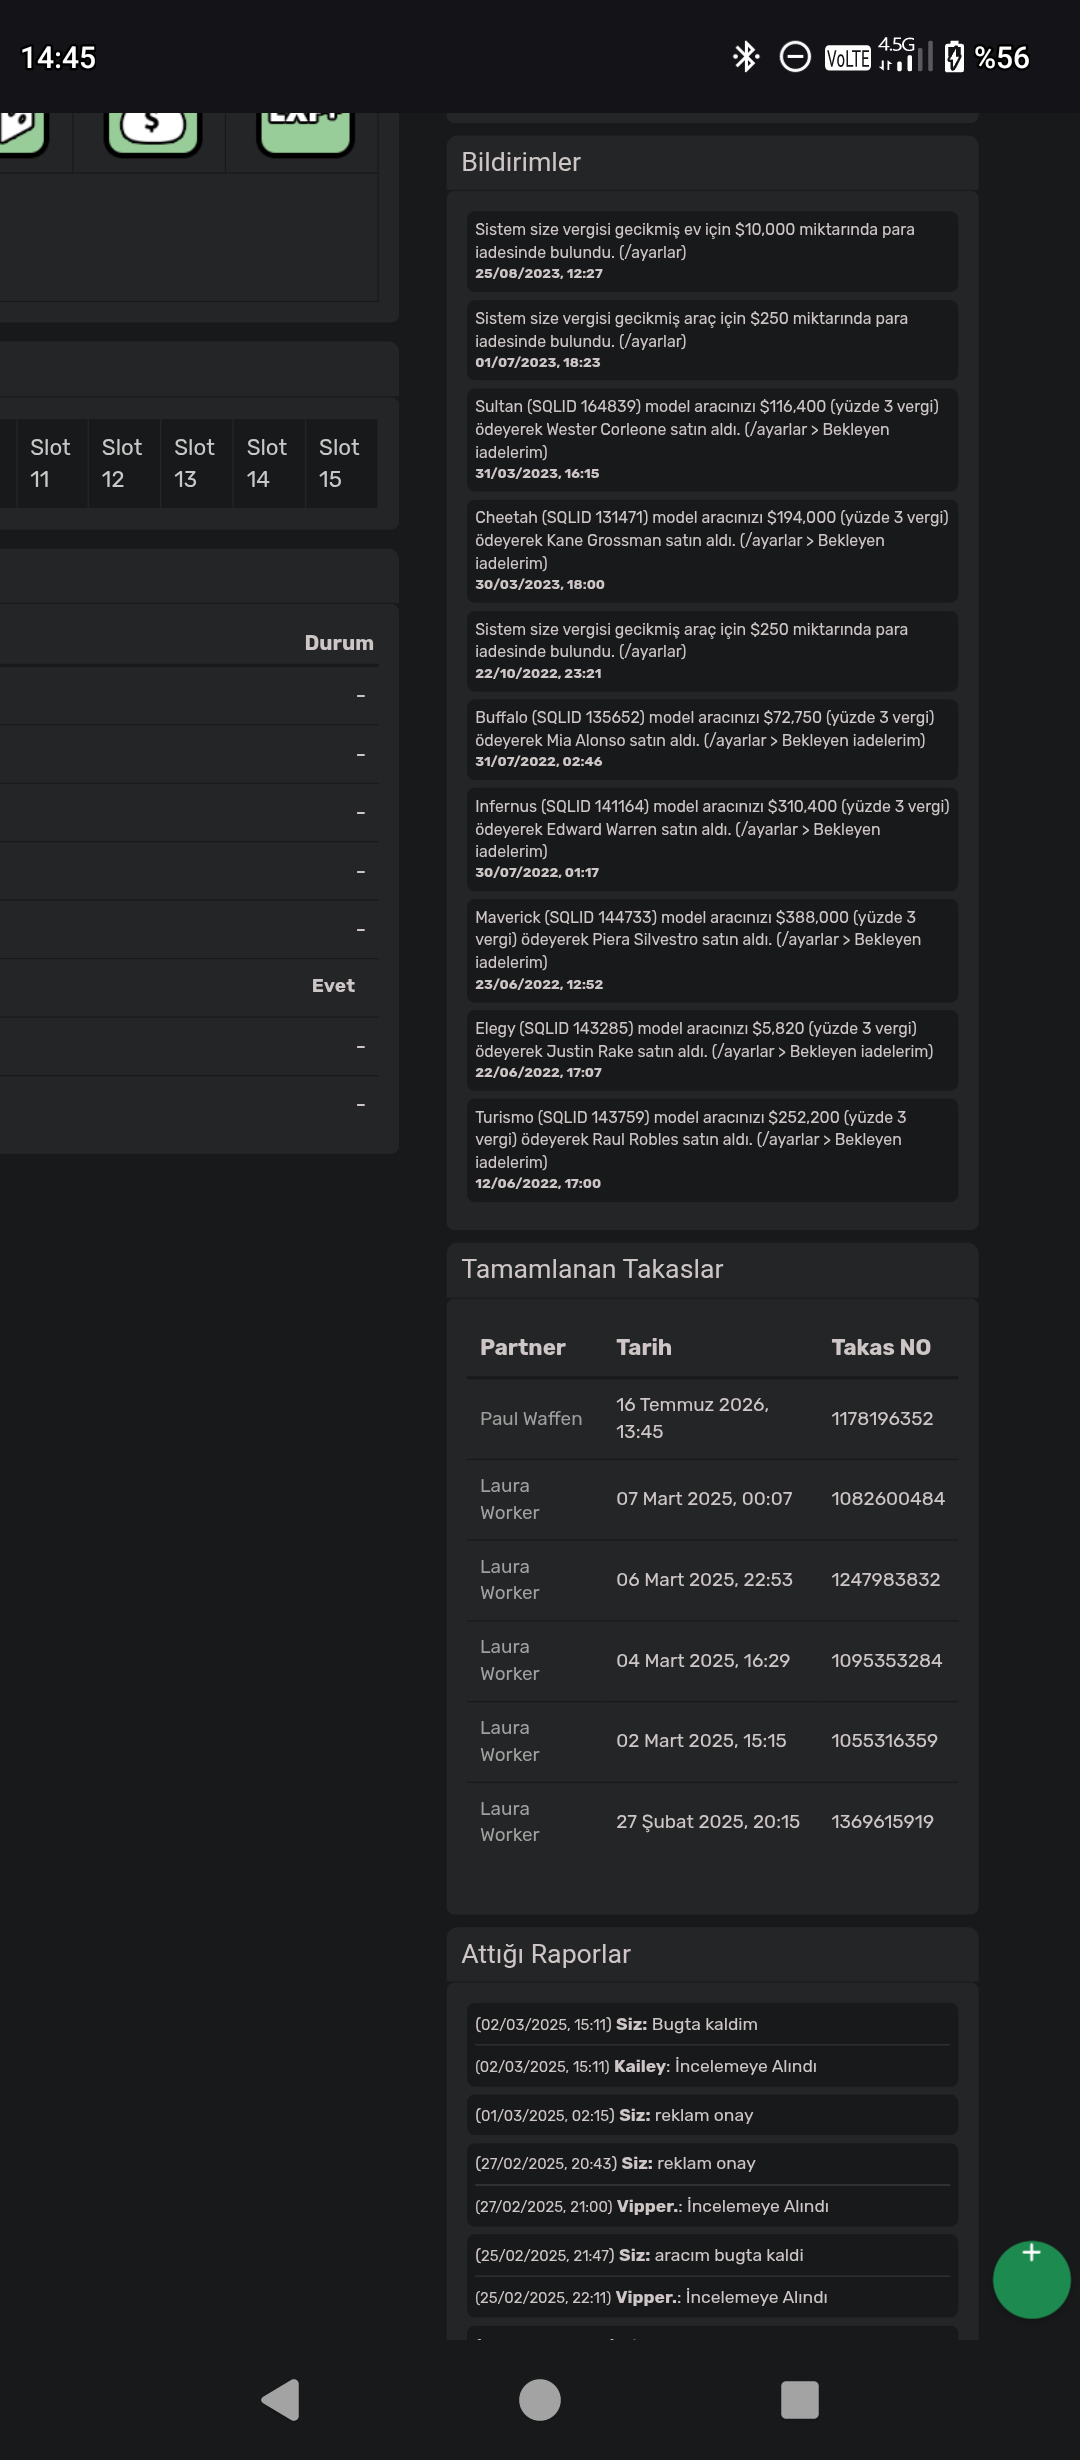Tap the Android home circle button

click(540, 2399)
